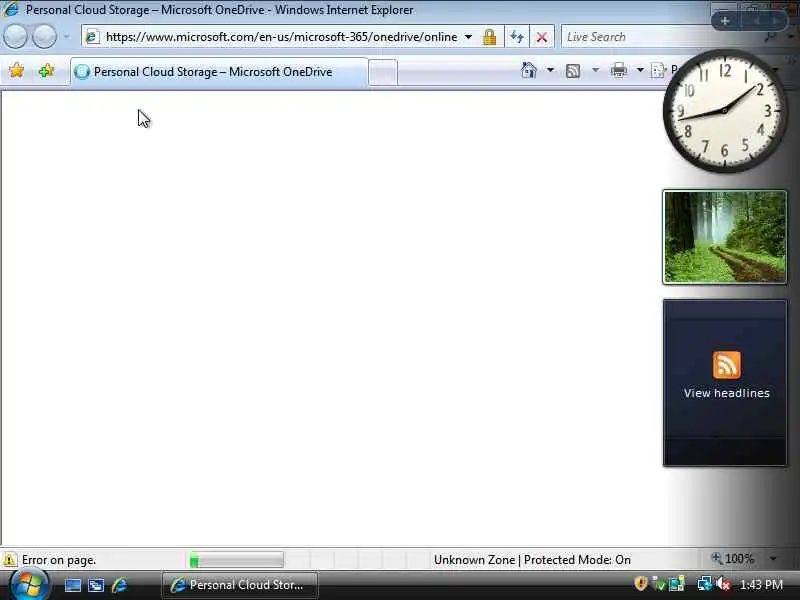Image resolution: width=800 pixels, height=600 pixels.
Task: Click the browser Back button
Action: [15, 37]
